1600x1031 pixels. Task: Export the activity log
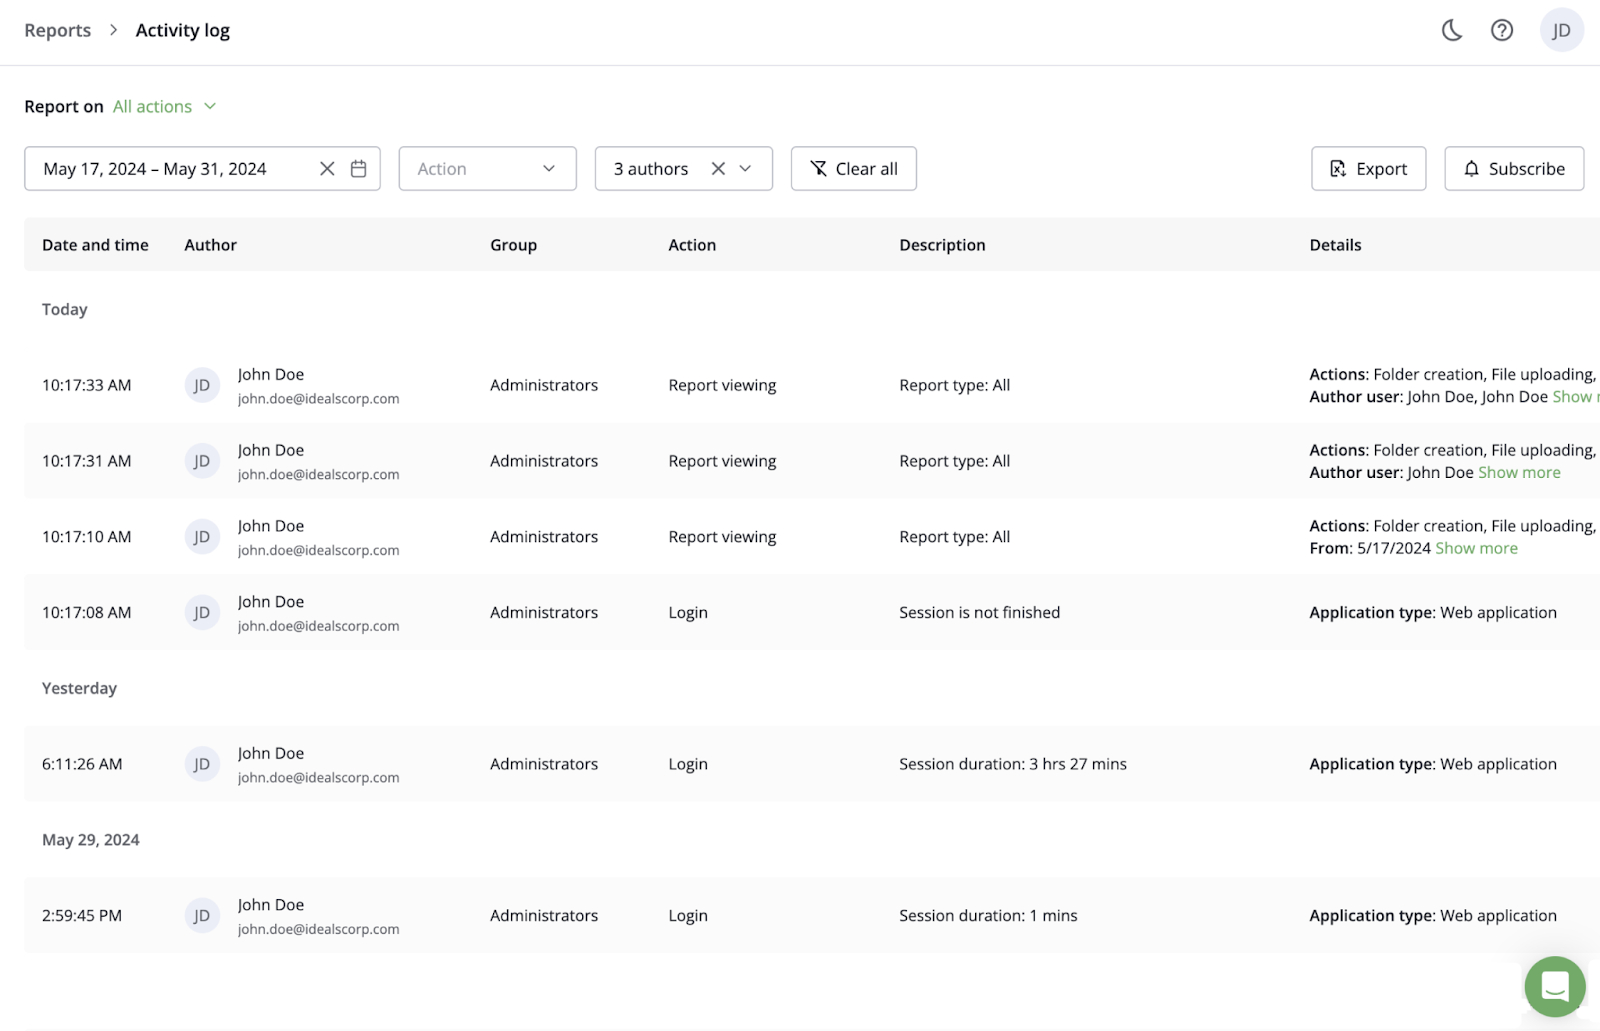pyautogui.click(x=1368, y=169)
